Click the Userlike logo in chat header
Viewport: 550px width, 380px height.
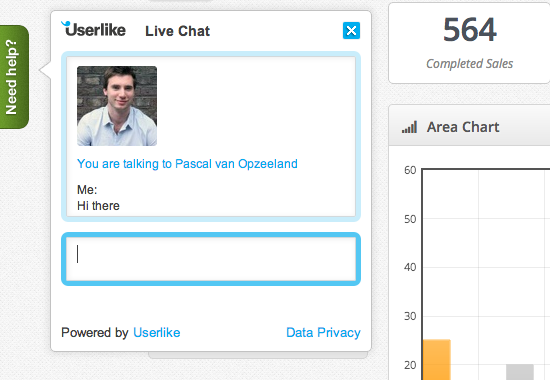point(93,29)
